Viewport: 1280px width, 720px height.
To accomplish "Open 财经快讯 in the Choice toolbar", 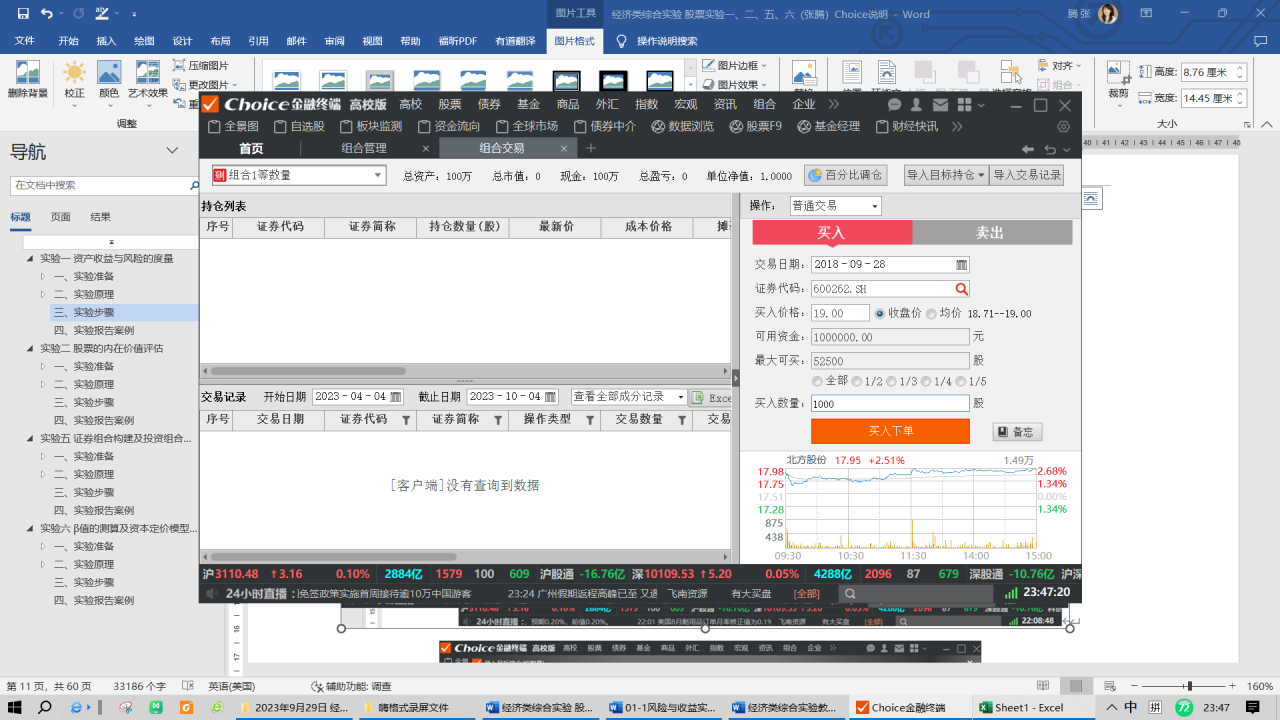I will pos(906,127).
